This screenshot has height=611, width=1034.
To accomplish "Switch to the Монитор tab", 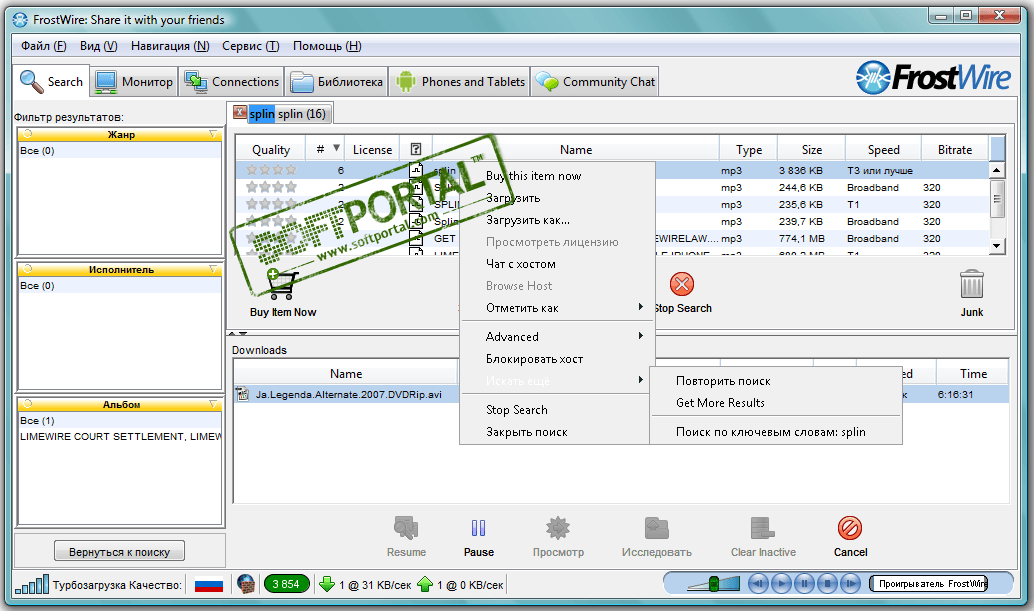I will [135, 82].
